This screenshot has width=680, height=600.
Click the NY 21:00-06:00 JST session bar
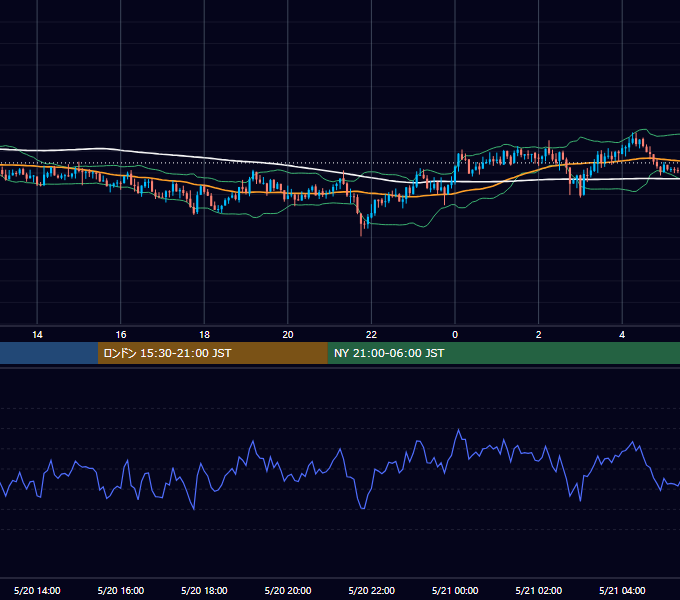(503, 353)
